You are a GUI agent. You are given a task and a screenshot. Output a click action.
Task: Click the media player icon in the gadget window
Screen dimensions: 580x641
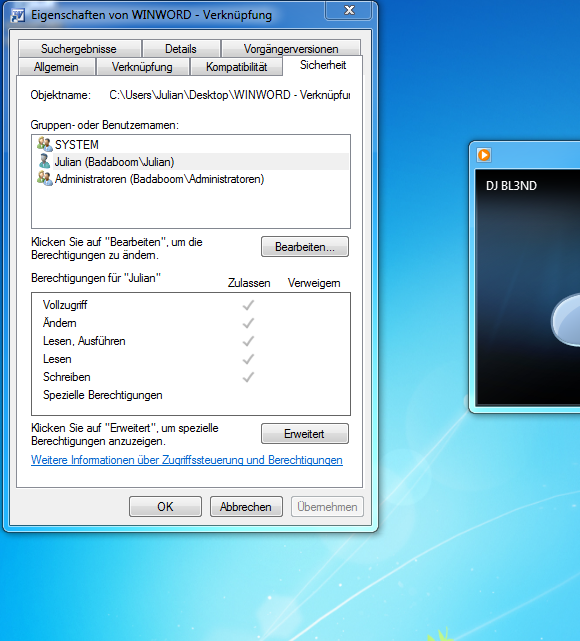484,155
